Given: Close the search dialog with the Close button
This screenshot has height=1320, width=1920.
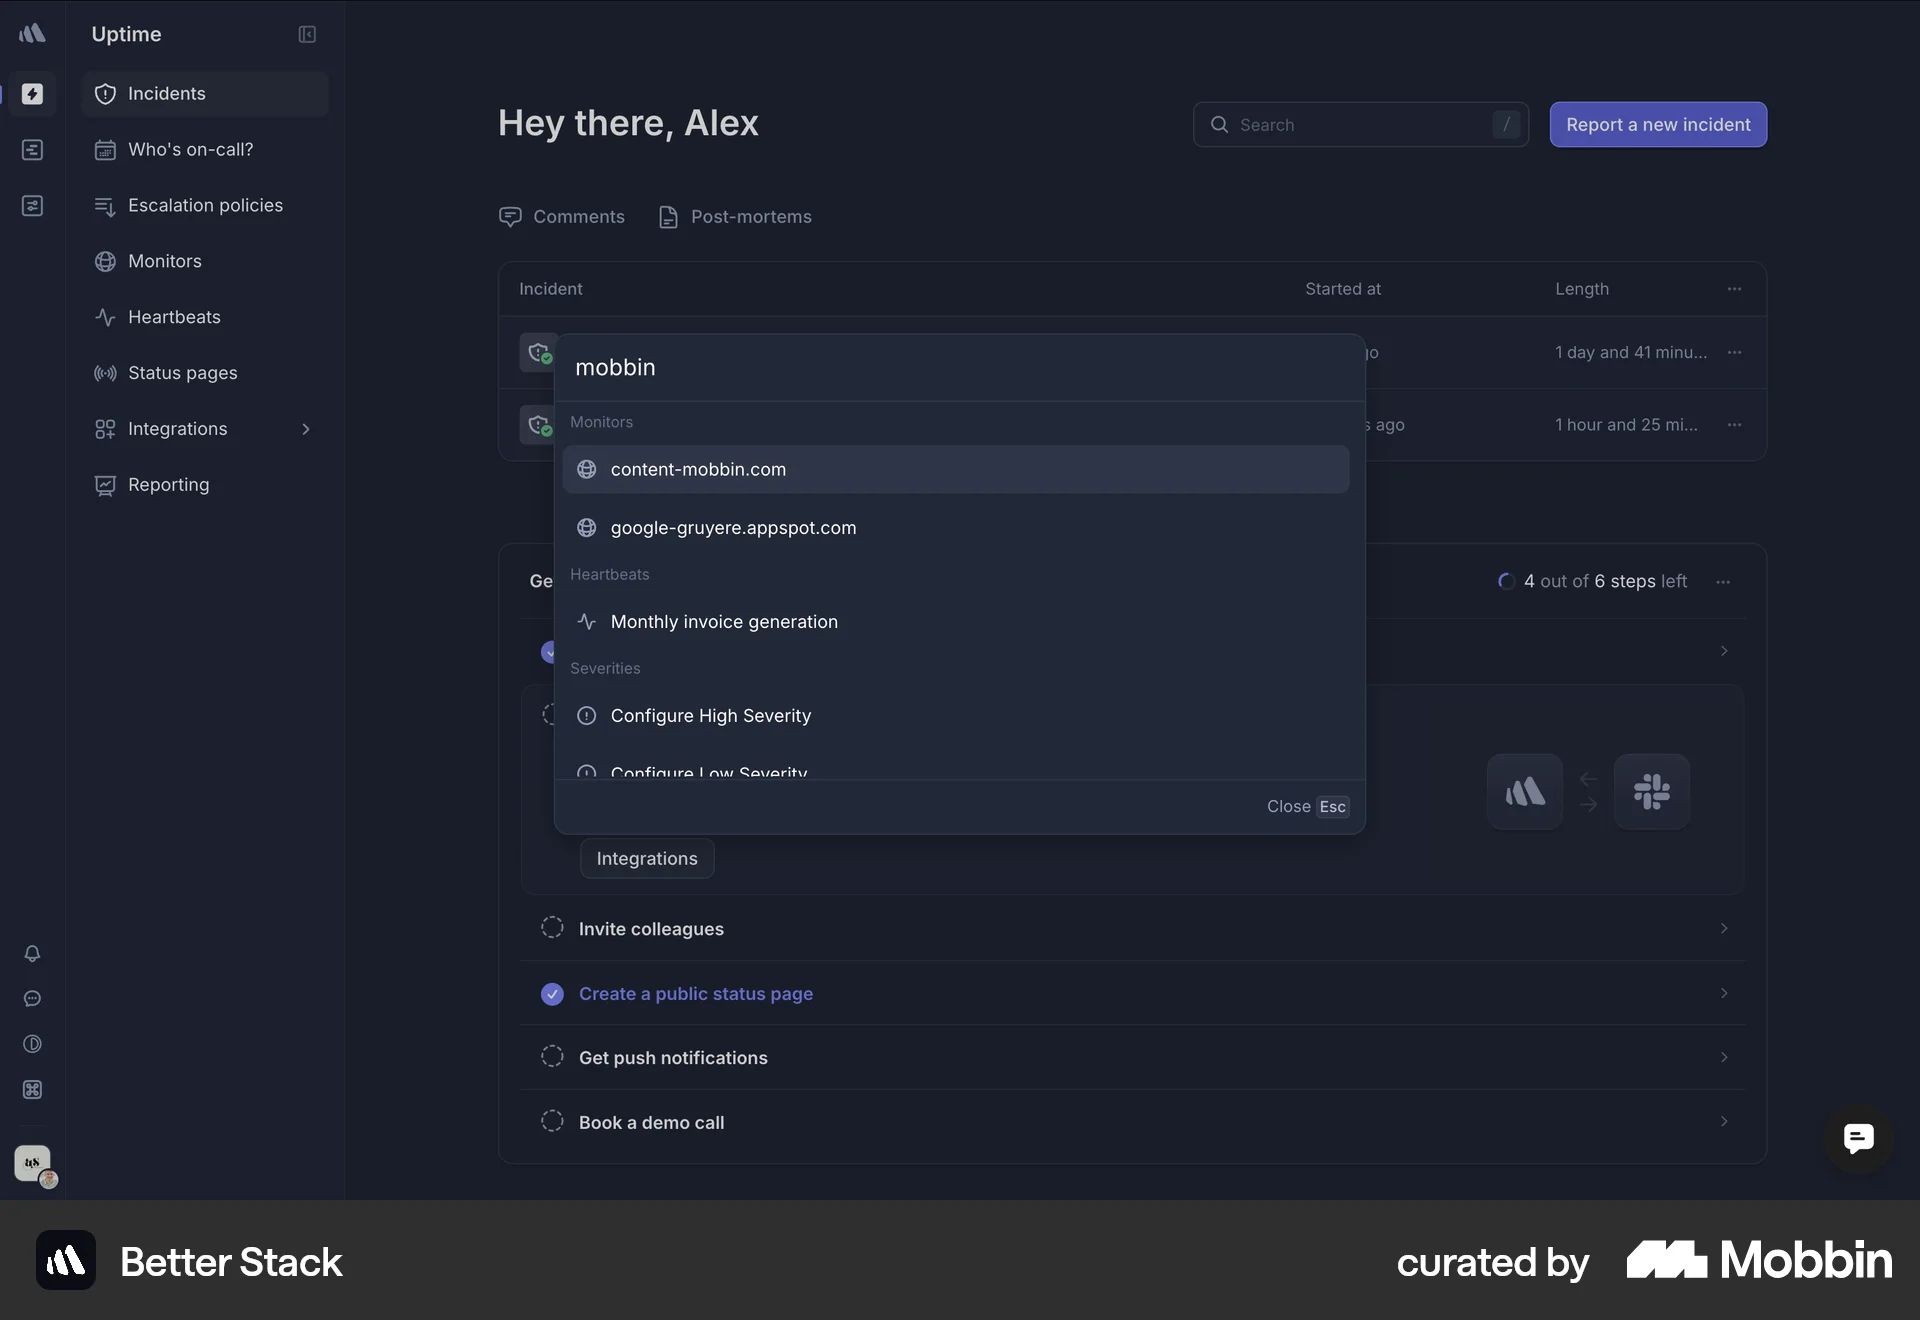Looking at the screenshot, I should pyautogui.click(x=1287, y=806).
